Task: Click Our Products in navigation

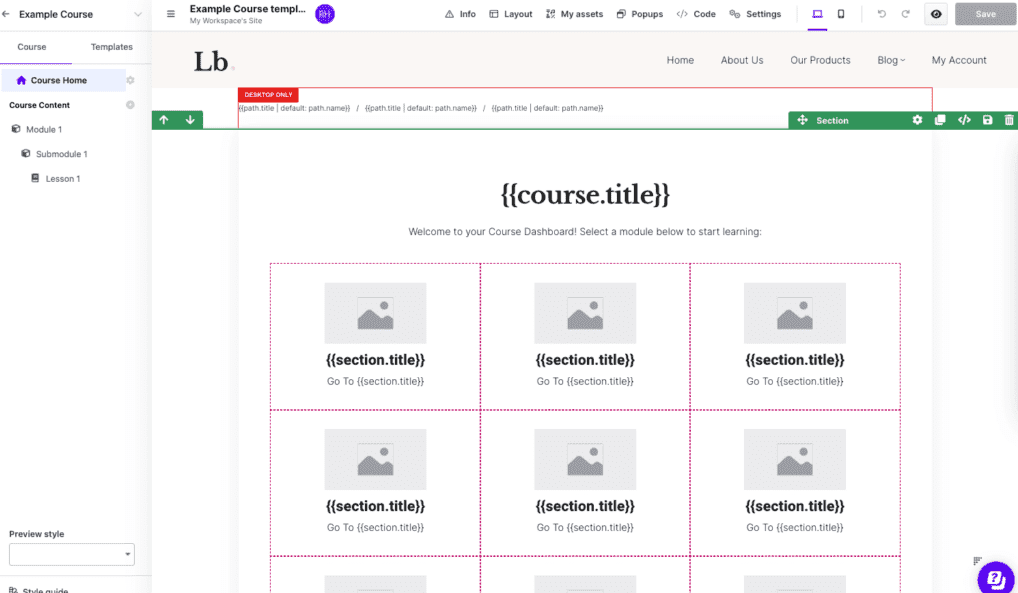Action: point(820,60)
